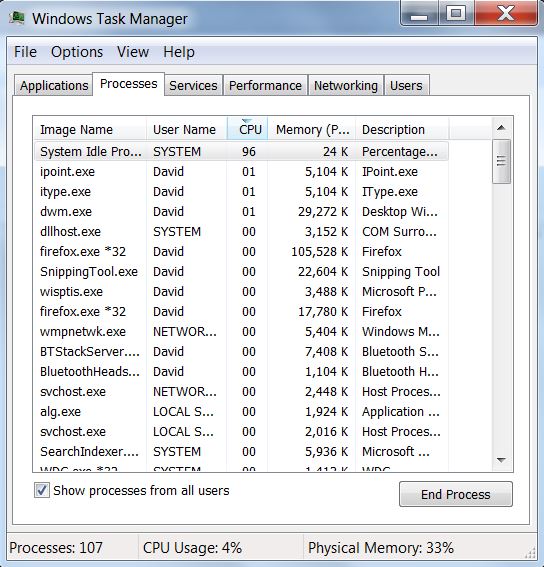Select the BTStackServer process

241,351
